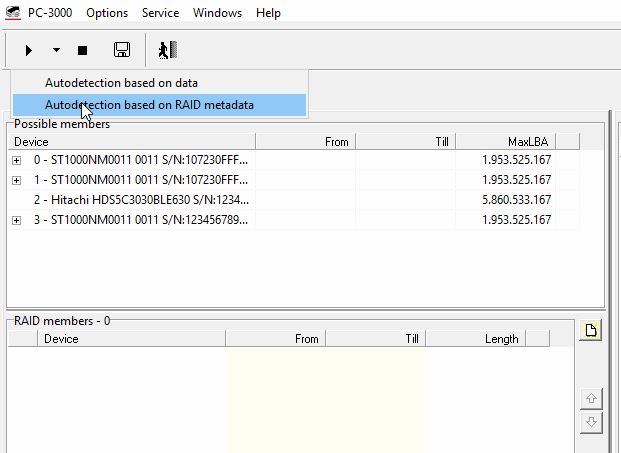Viewport: 621px width, 453px height.
Task: Select the Hitachi HDS5C3030BLE630 device row
Action: (x=141, y=200)
